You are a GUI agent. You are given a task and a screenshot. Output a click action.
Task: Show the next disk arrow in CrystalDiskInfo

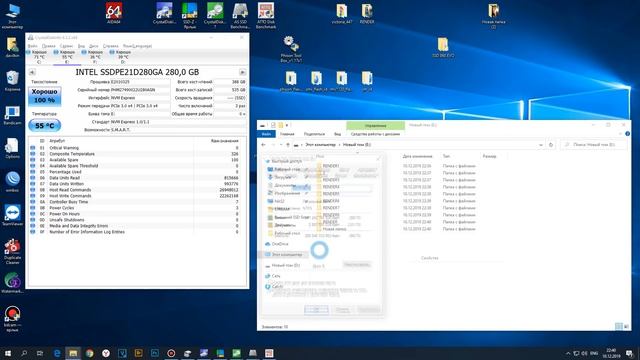(242, 72)
